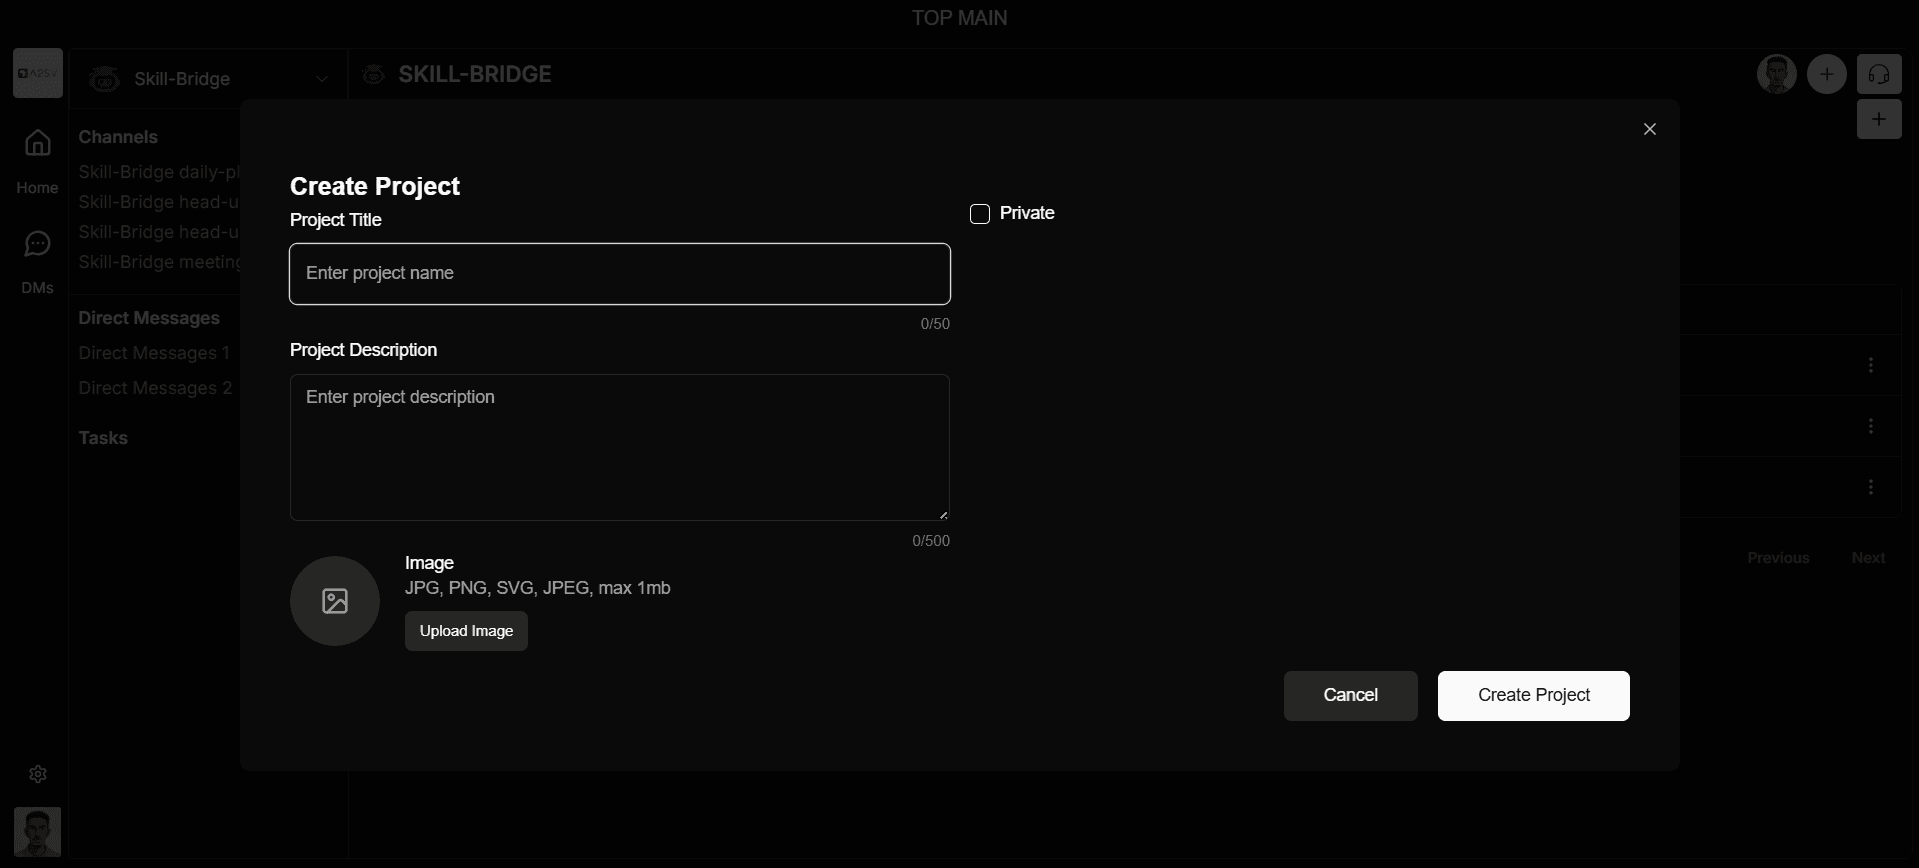Click the SKILL-BRIDGE header title

(475, 75)
